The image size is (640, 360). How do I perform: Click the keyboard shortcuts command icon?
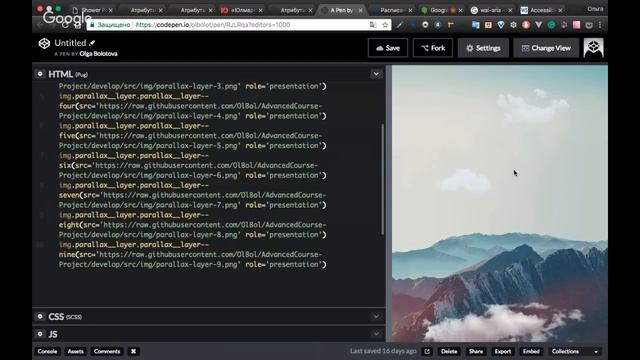click(133, 351)
